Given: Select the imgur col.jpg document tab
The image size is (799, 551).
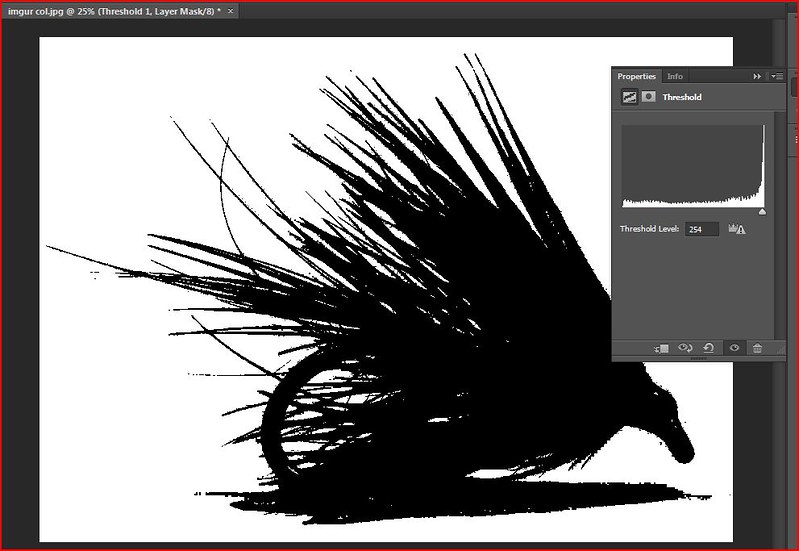Looking at the screenshot, I should [x=110, y=10].
